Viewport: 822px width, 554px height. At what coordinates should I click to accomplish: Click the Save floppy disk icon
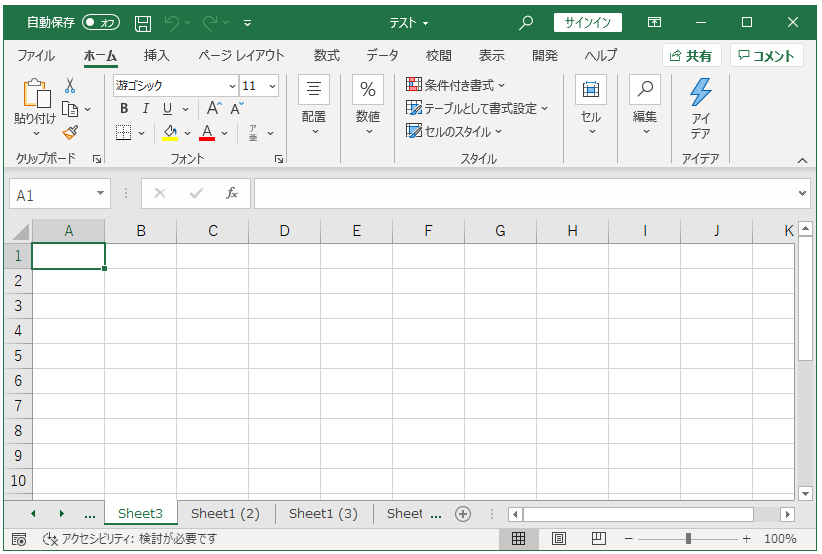(x=143, y=22)
